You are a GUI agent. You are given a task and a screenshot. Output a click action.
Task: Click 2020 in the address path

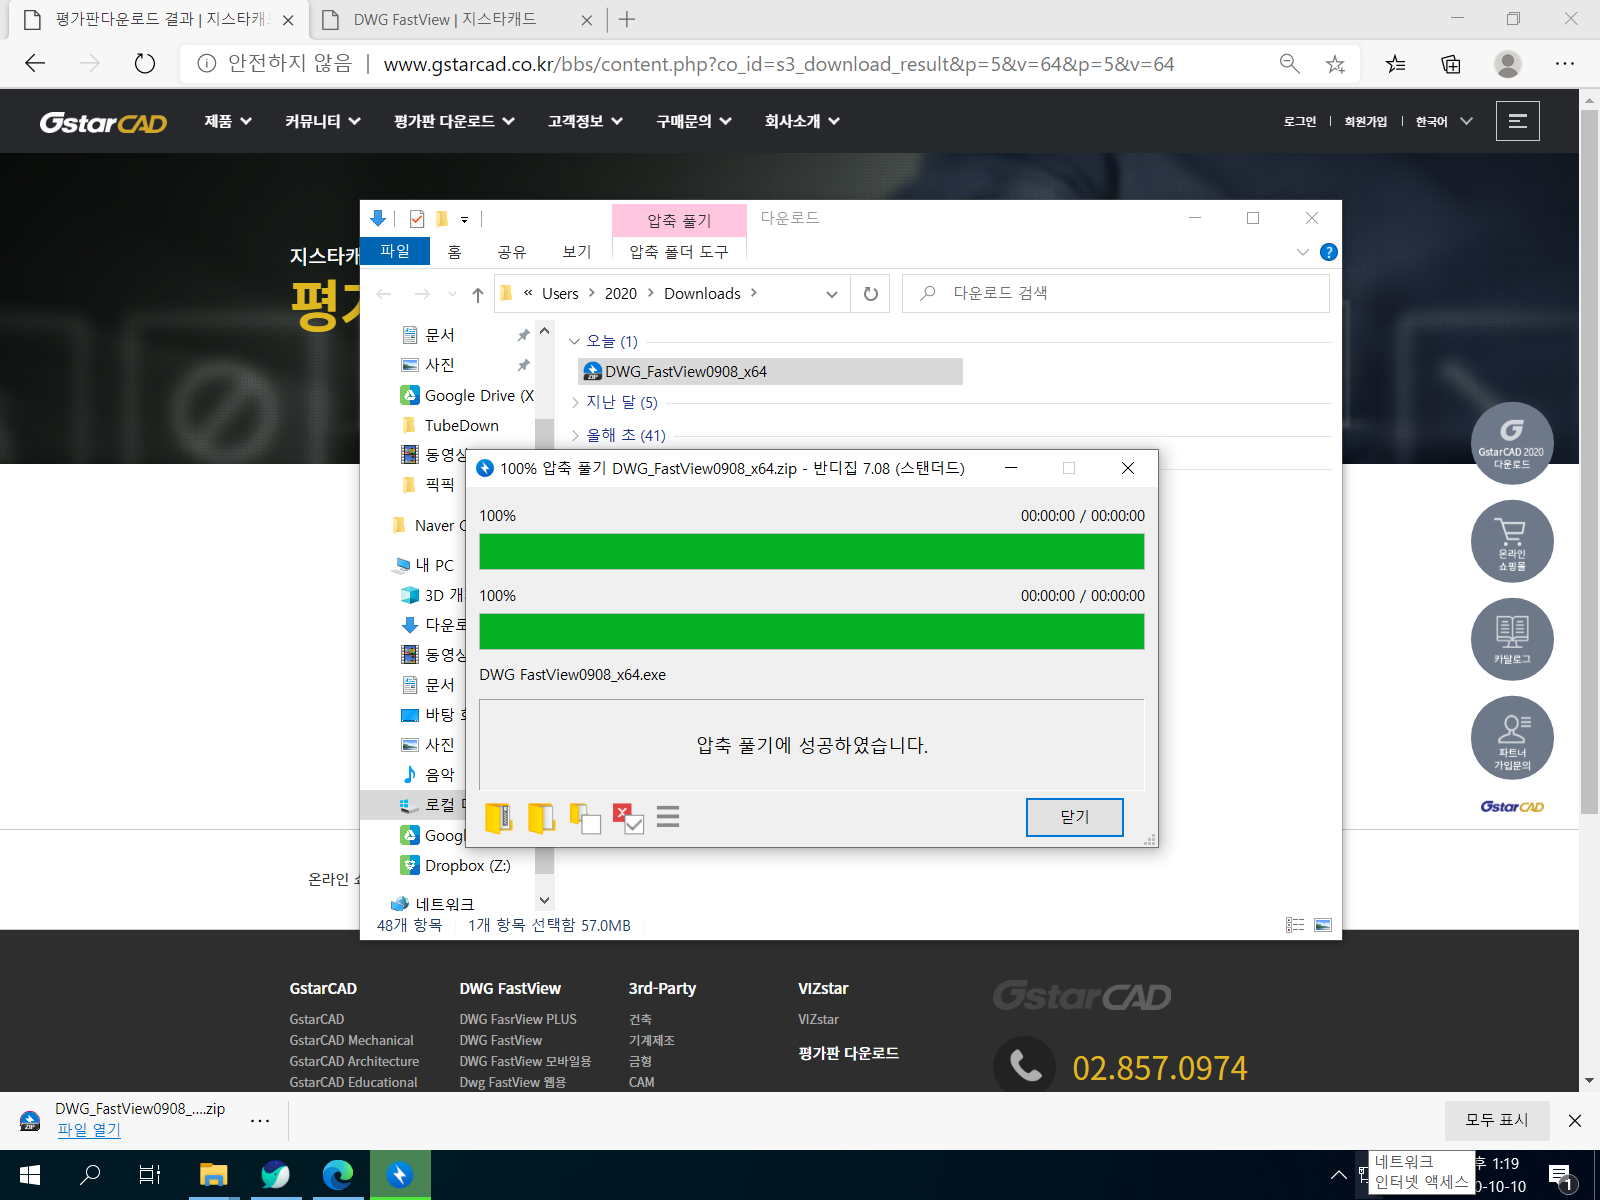click(621, 293)
